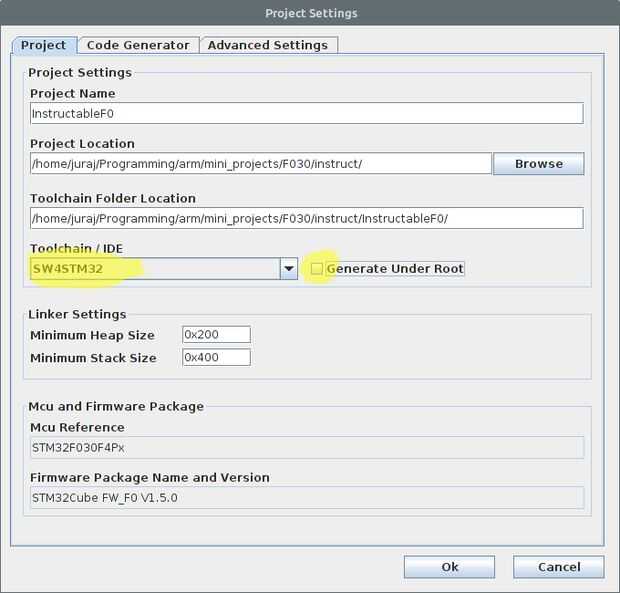Click the Linker Settings group heading

point(77,314)
